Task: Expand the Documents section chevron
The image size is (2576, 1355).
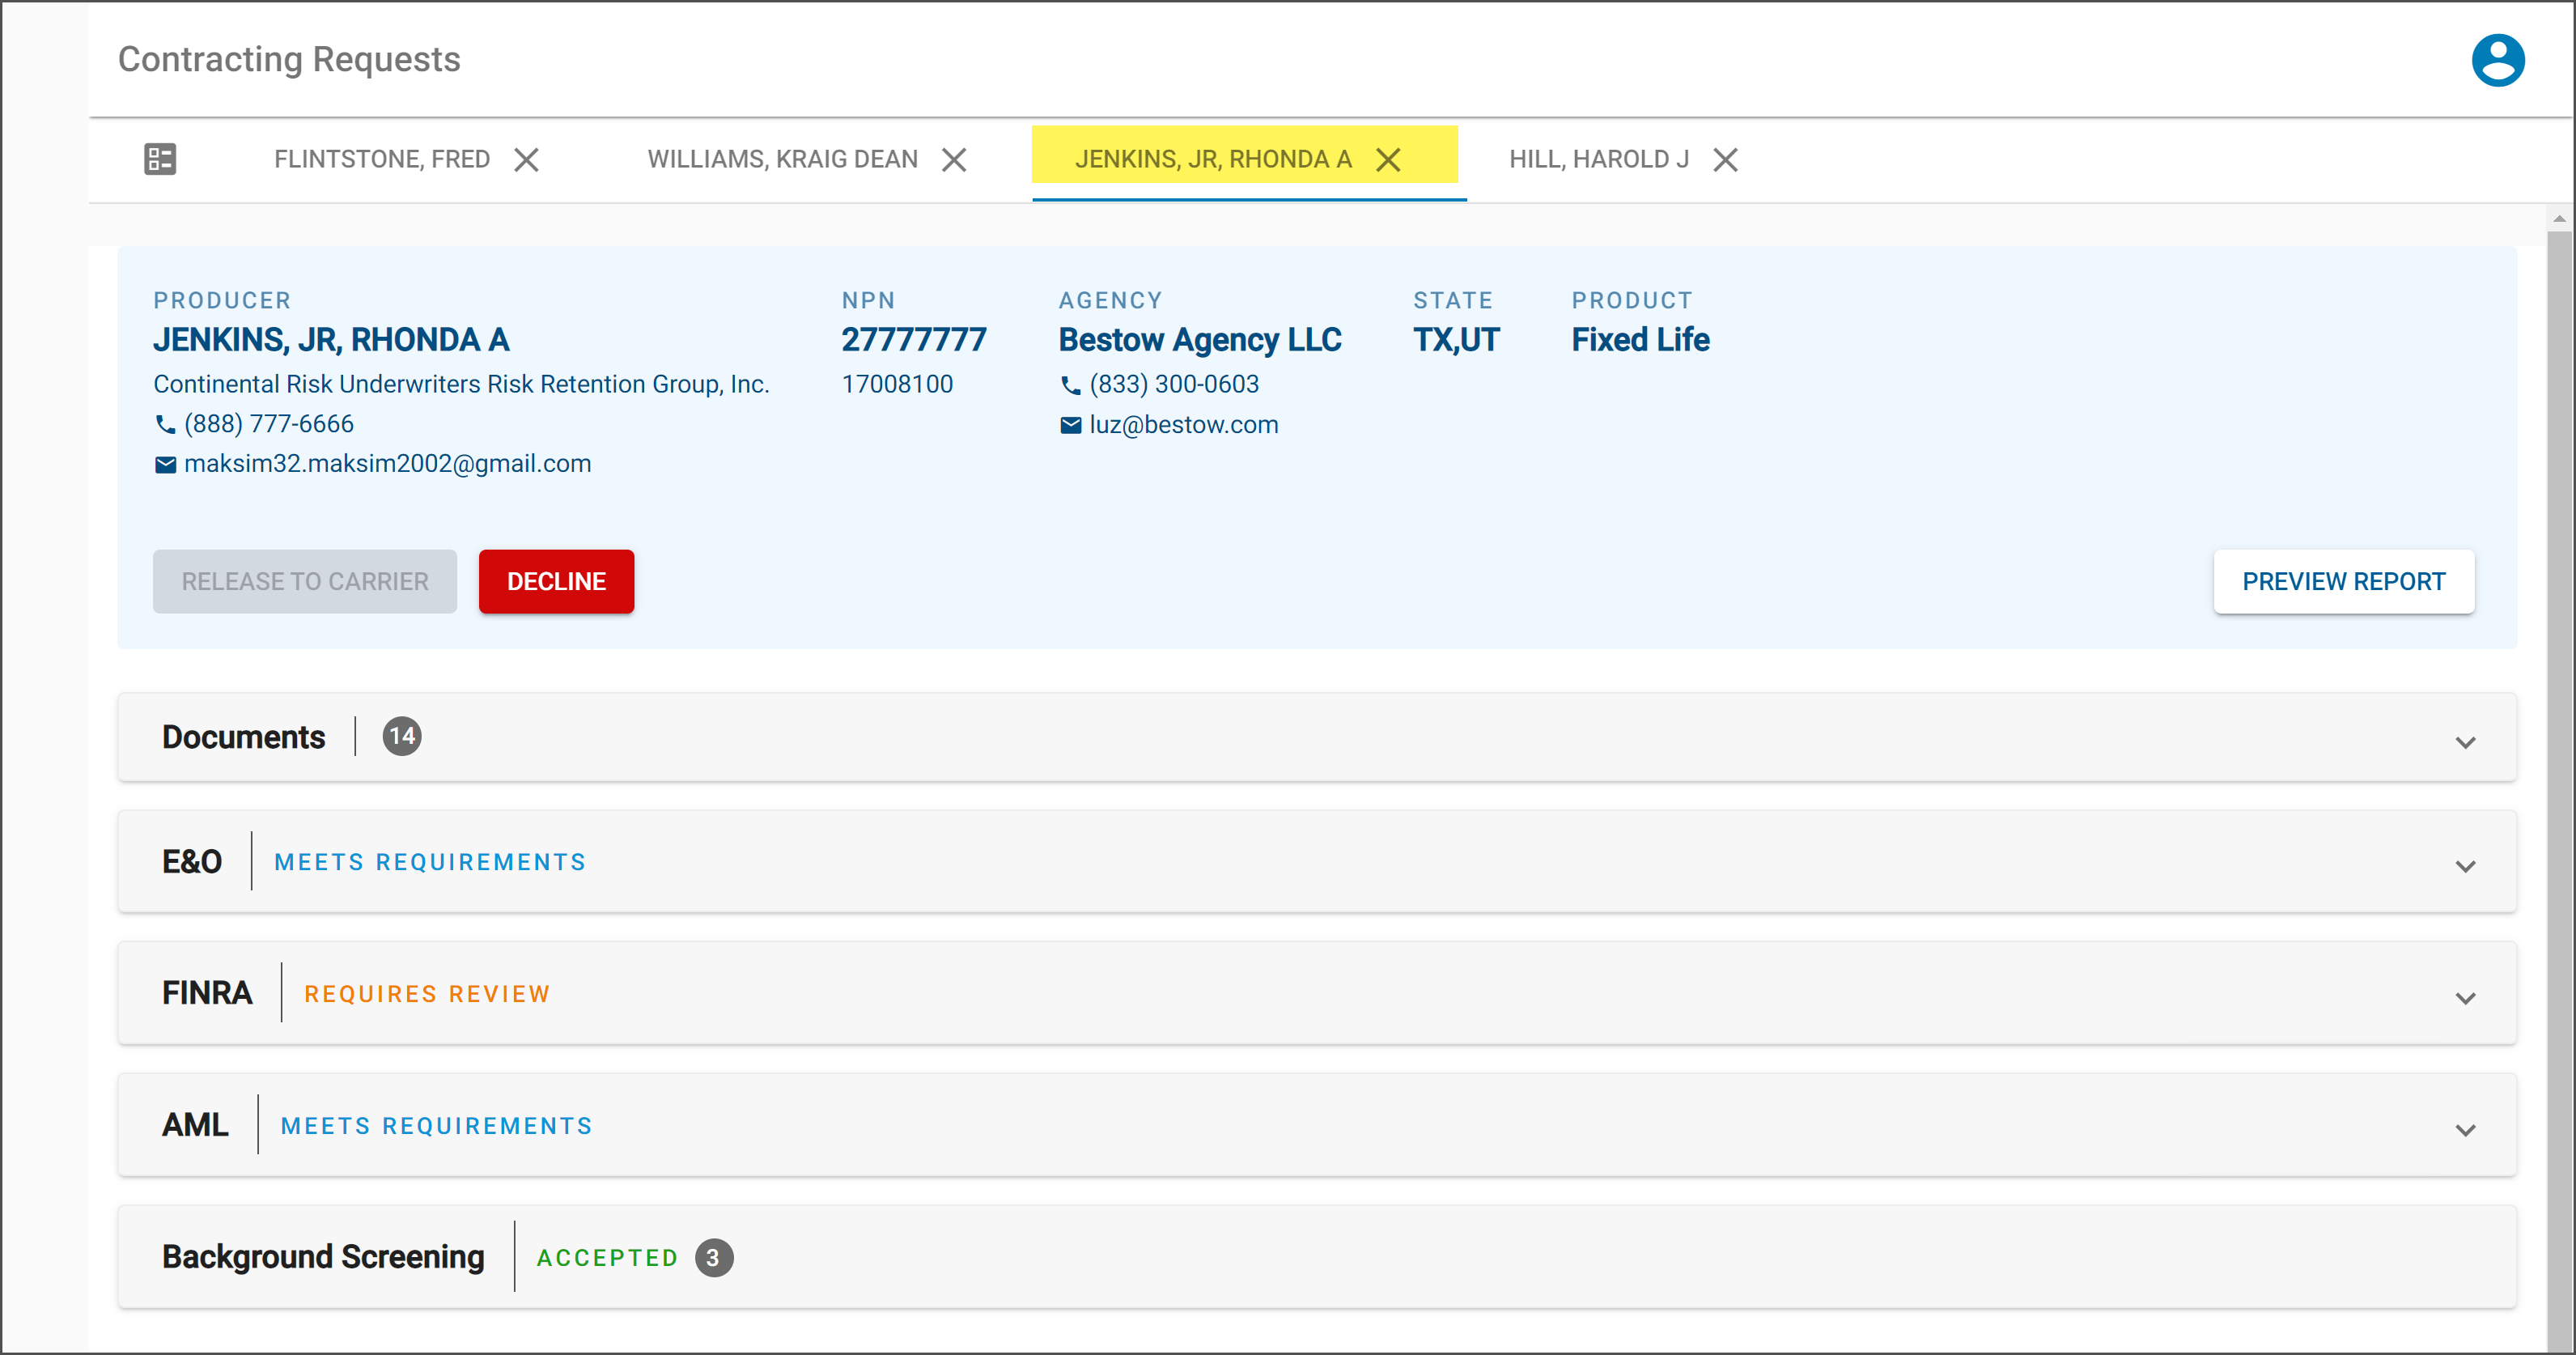Action: (2465, 742)
